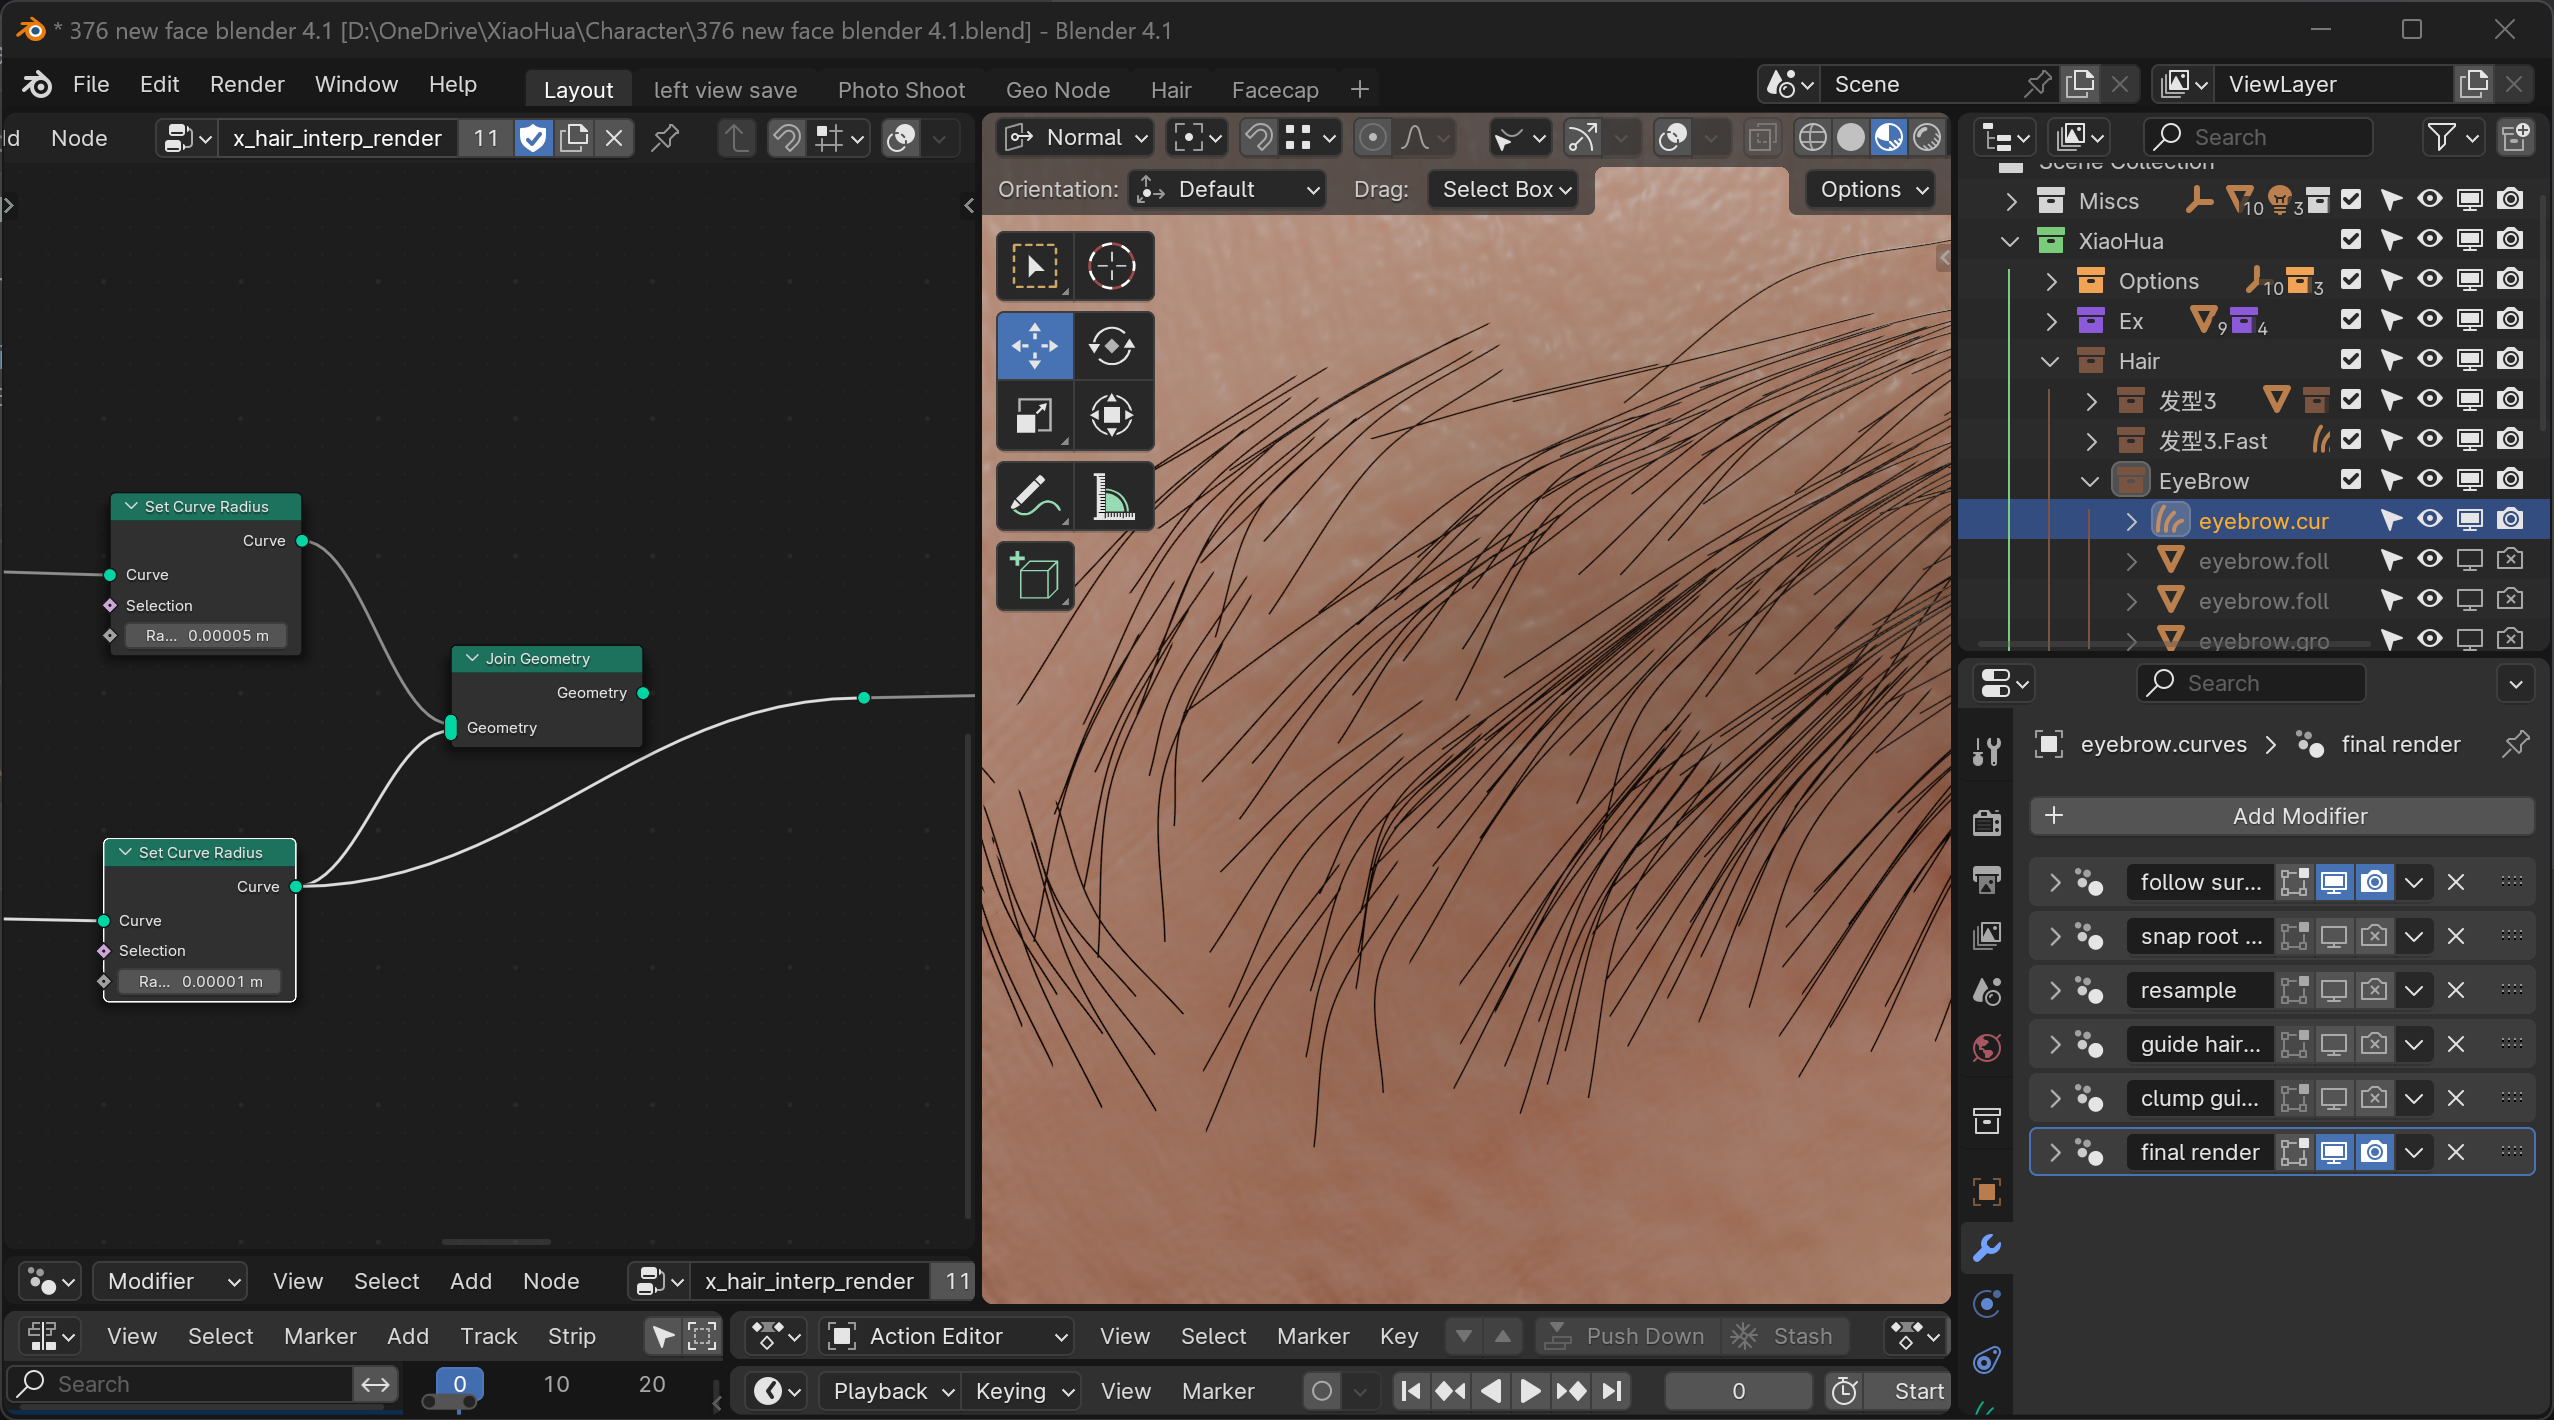Open the Orientation Default dropdown
The width and height of the screenshot is (2554, 1420).
point(1228,189)
